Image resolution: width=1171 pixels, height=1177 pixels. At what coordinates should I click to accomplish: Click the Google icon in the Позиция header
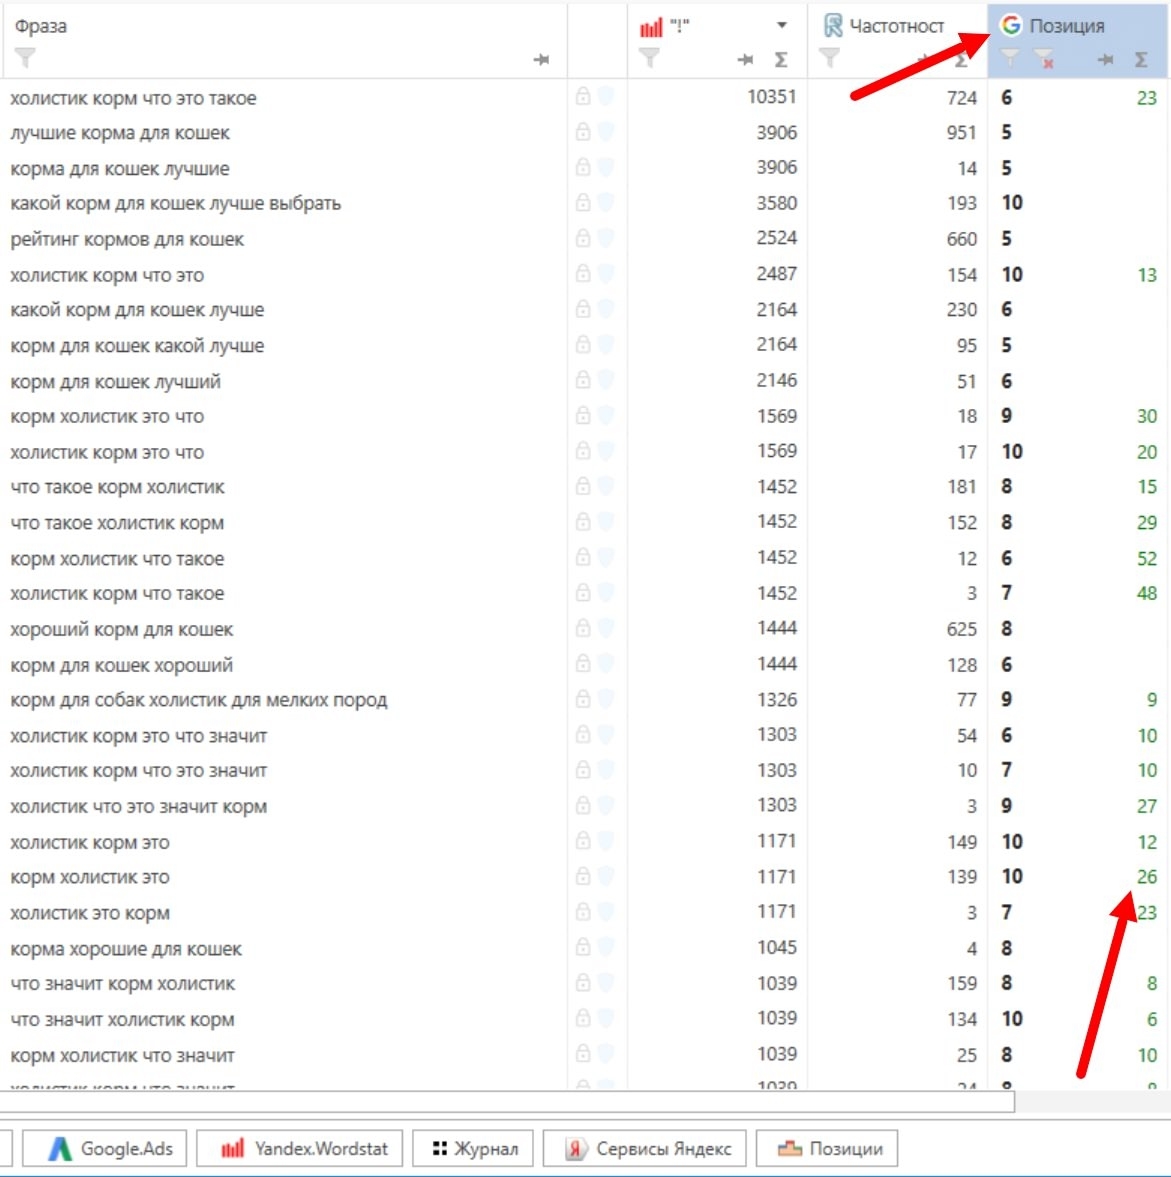click(x=1011, y=25)
